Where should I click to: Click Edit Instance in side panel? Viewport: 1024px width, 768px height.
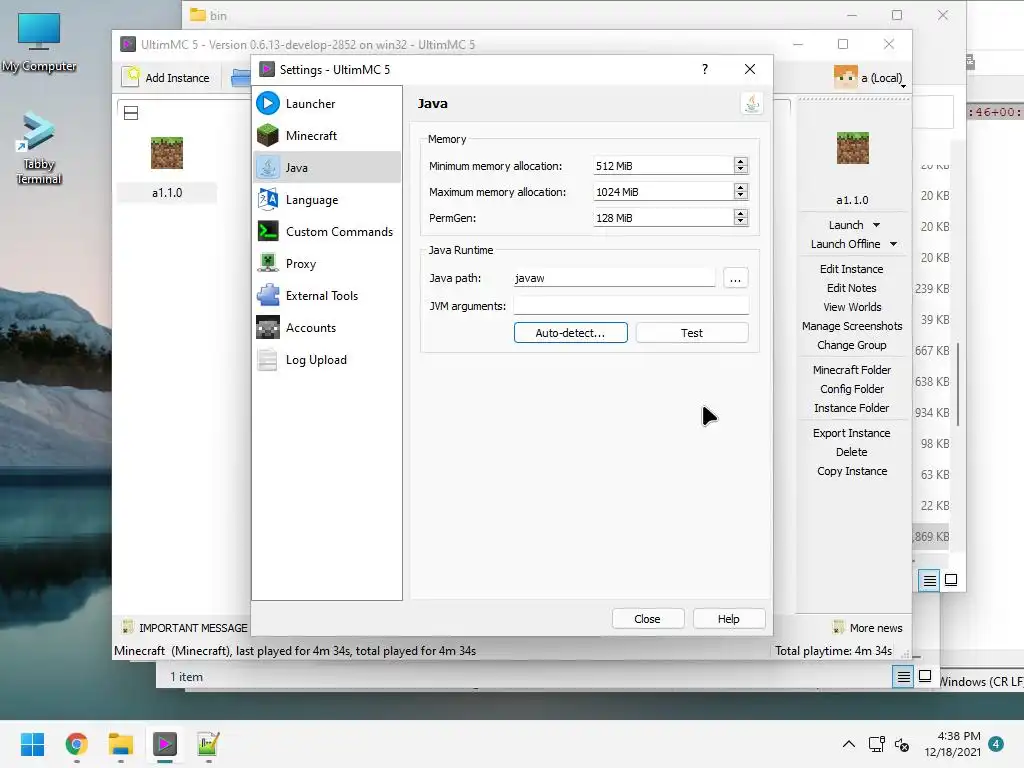pyautogui.click(x=852, y=269)
